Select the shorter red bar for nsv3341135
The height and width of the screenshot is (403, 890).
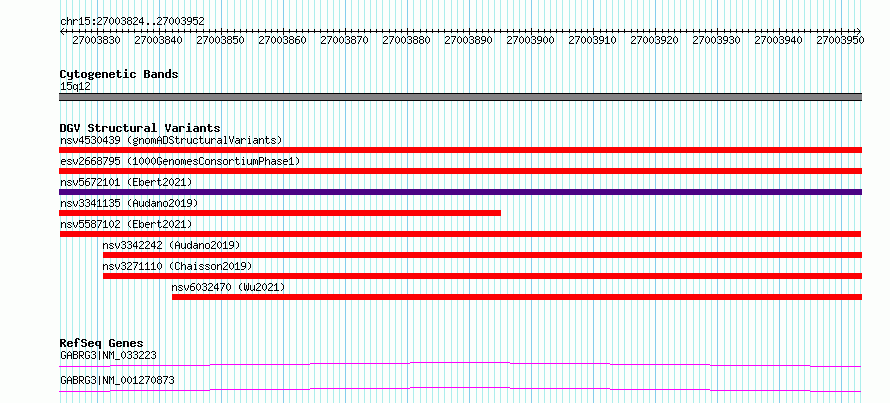click(280, 213)
